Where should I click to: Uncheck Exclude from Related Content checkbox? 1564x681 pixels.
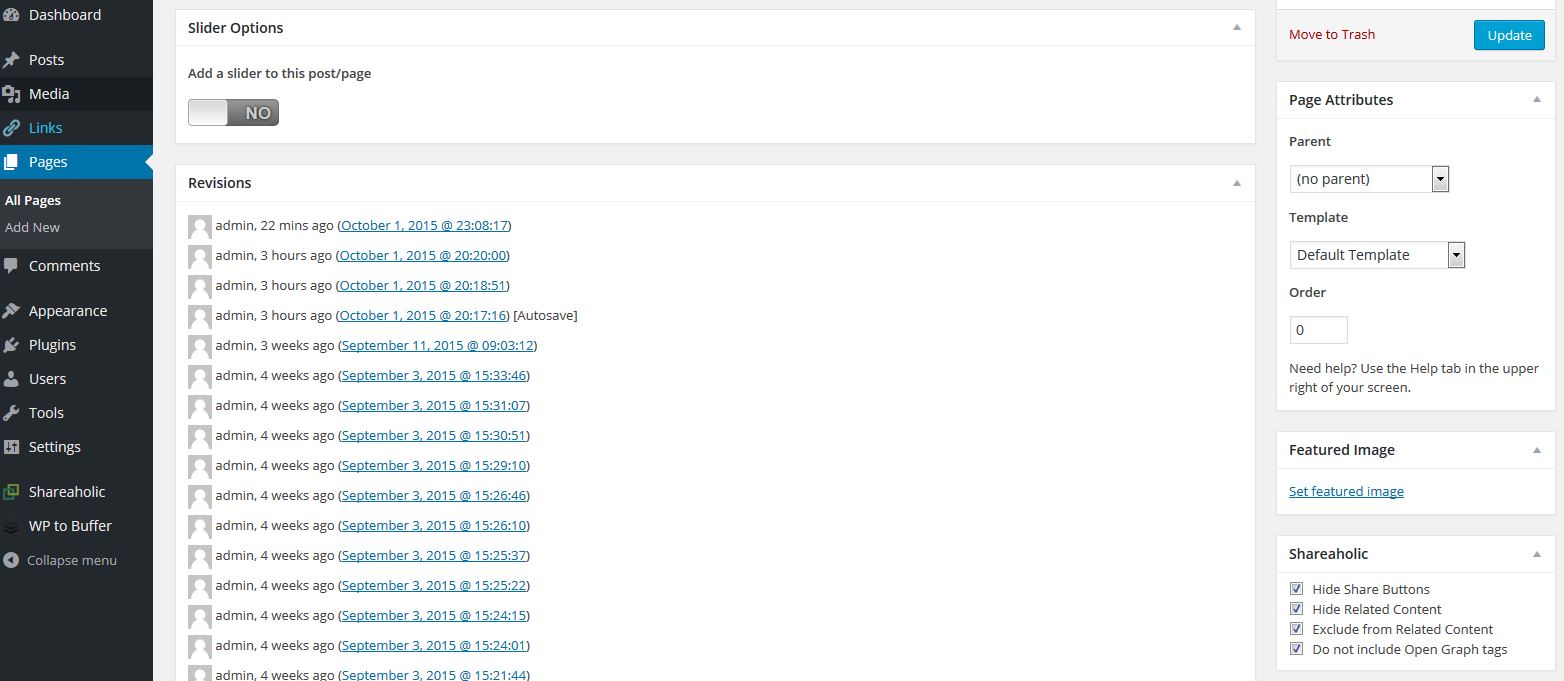[1296, 629]
